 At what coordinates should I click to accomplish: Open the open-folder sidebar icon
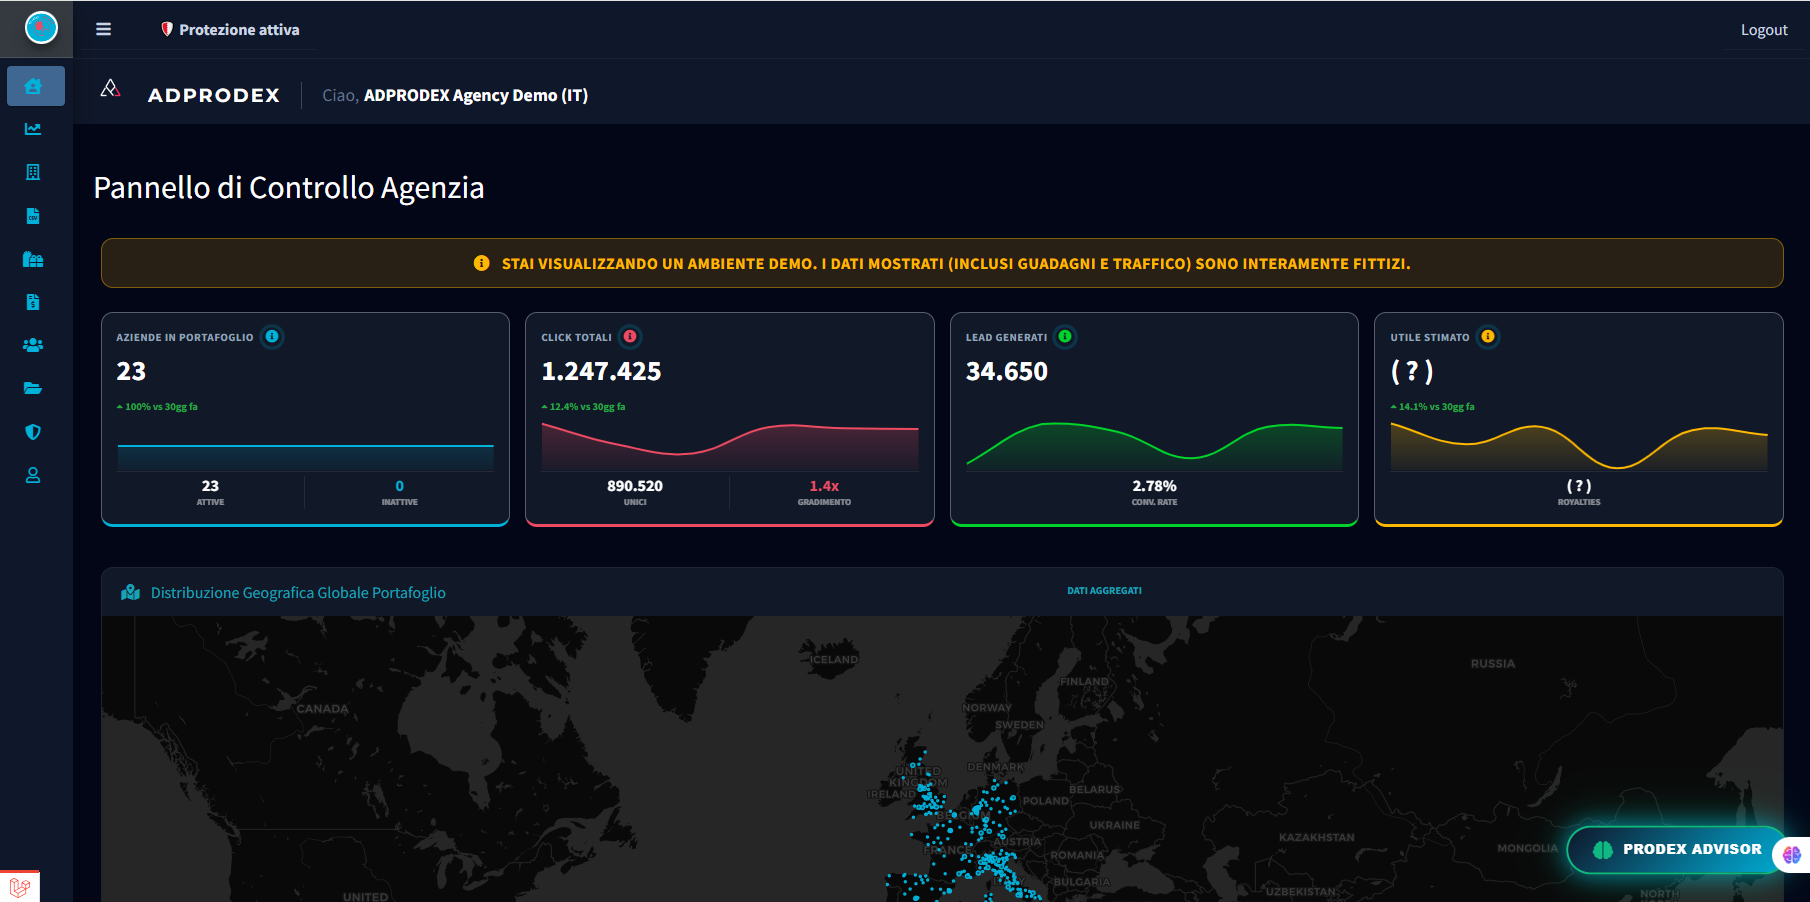33,388
